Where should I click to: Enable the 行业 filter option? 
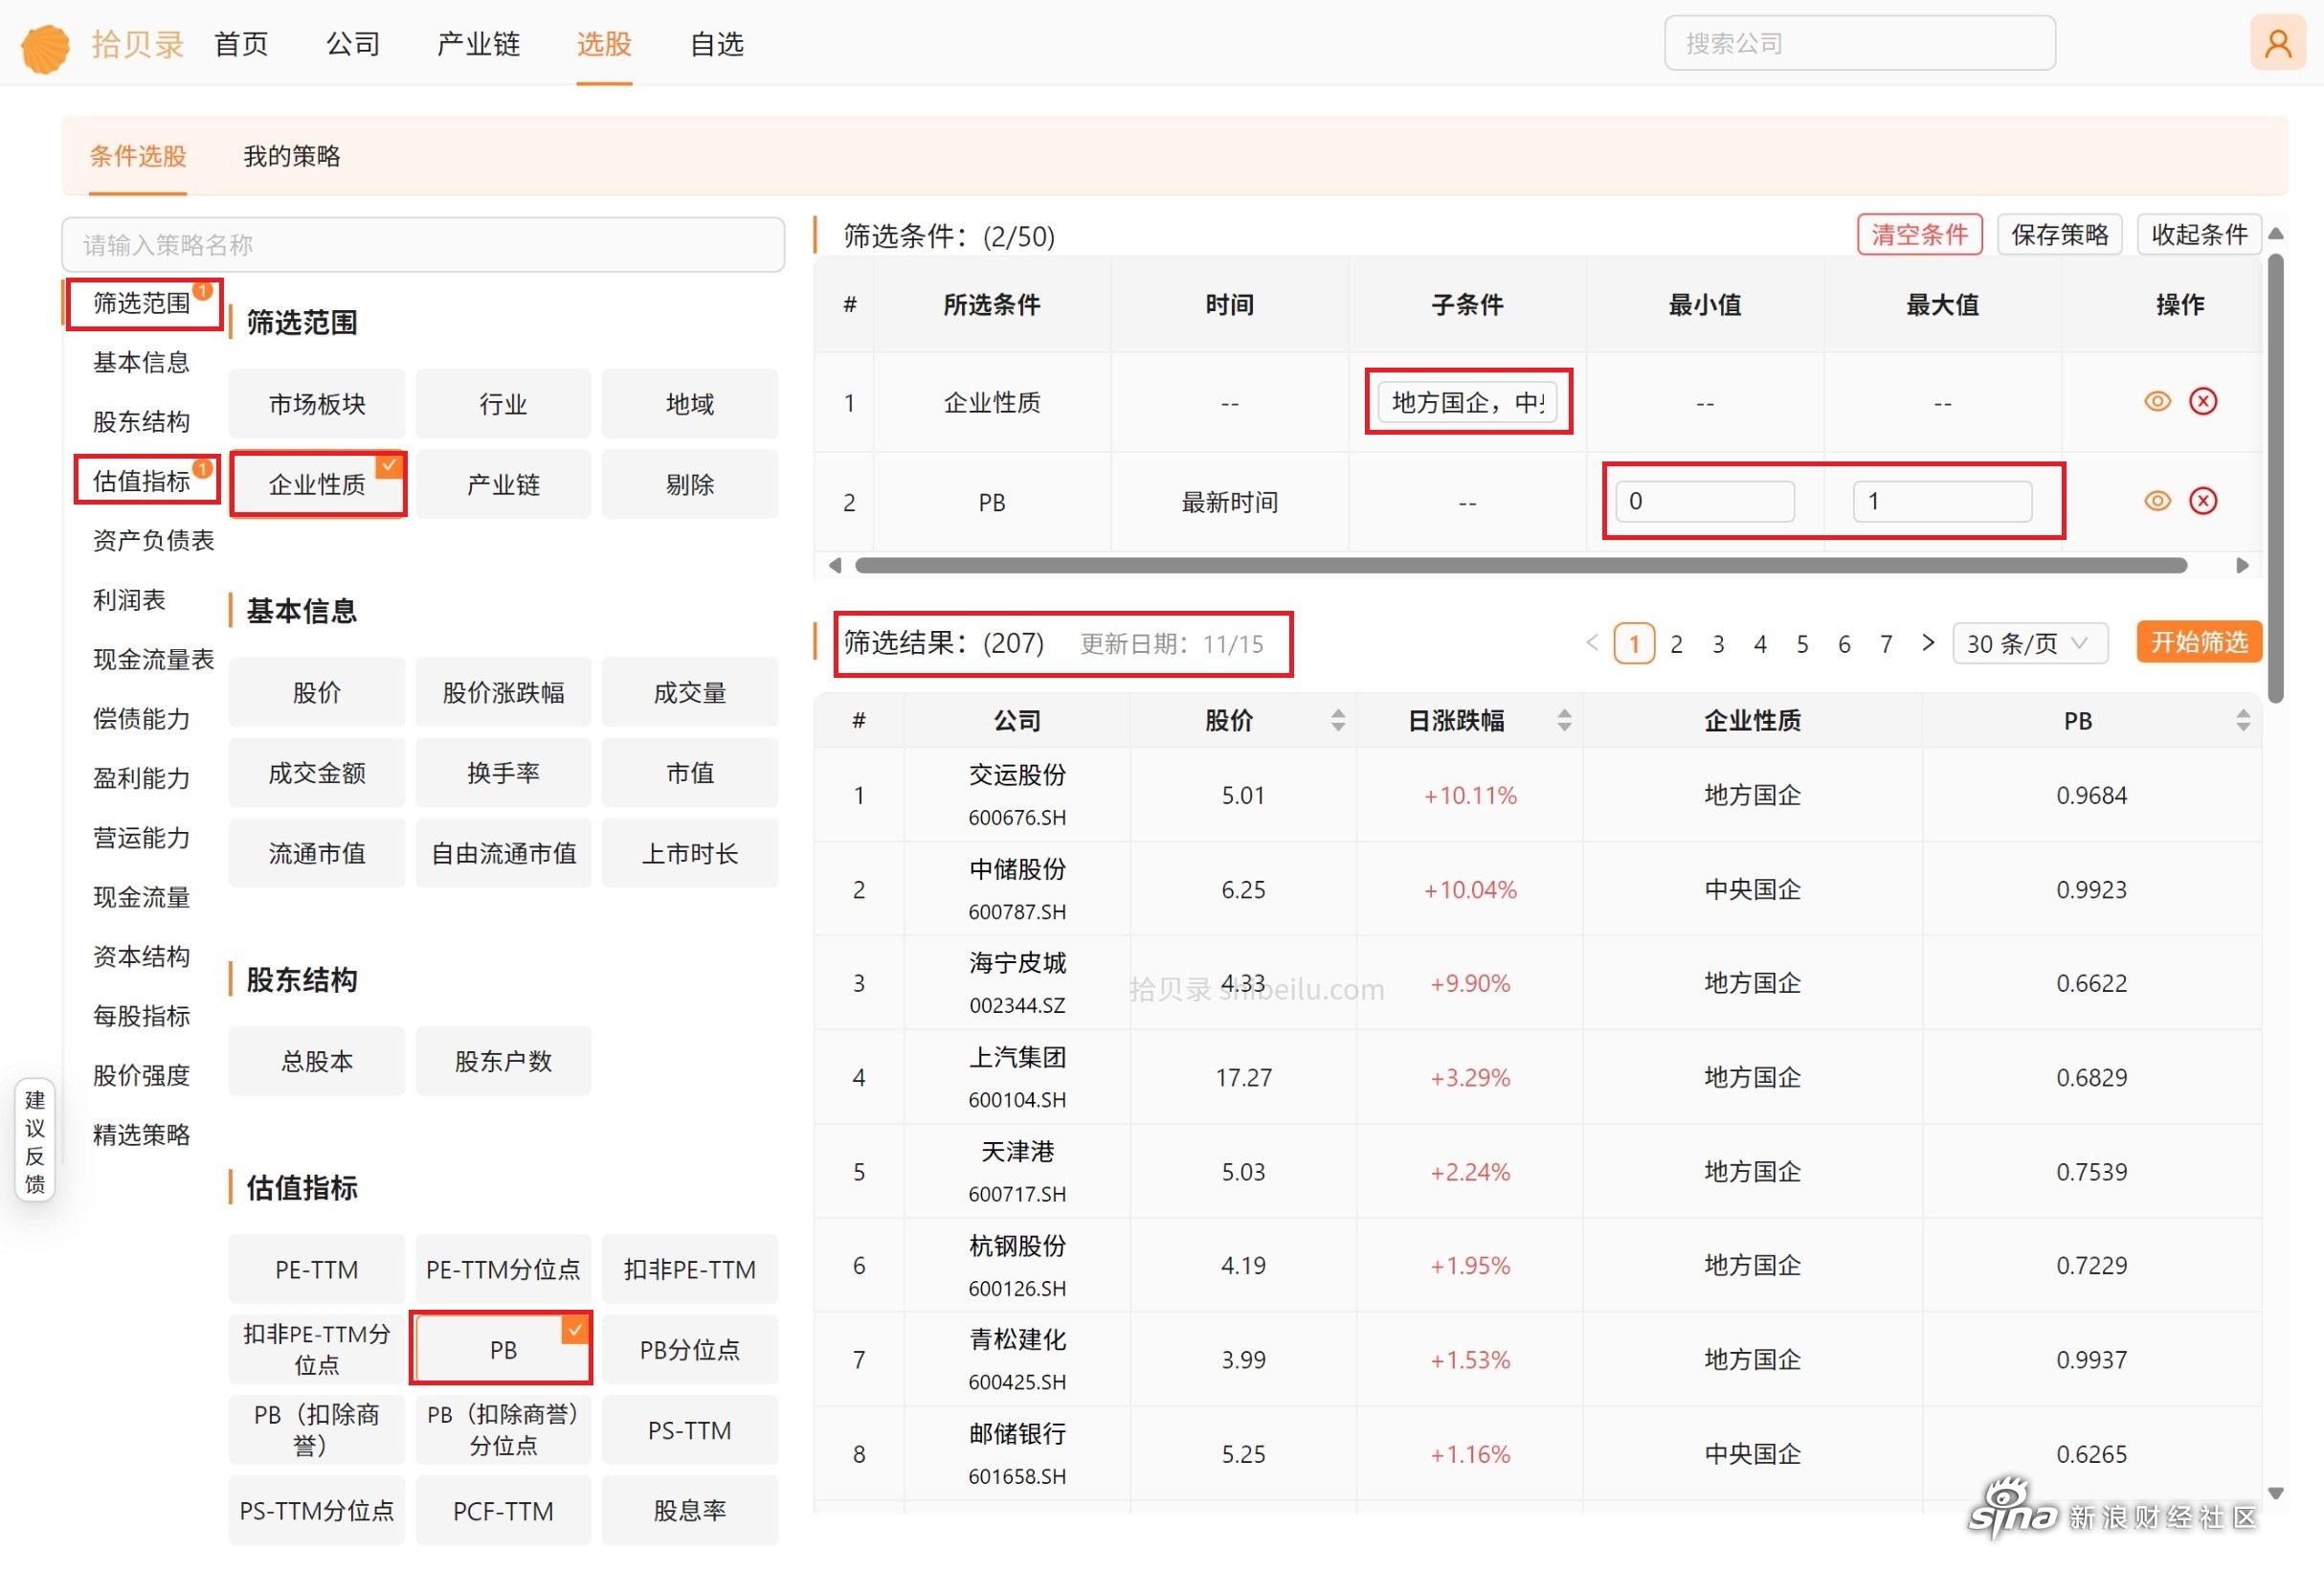tap(503, 404)
